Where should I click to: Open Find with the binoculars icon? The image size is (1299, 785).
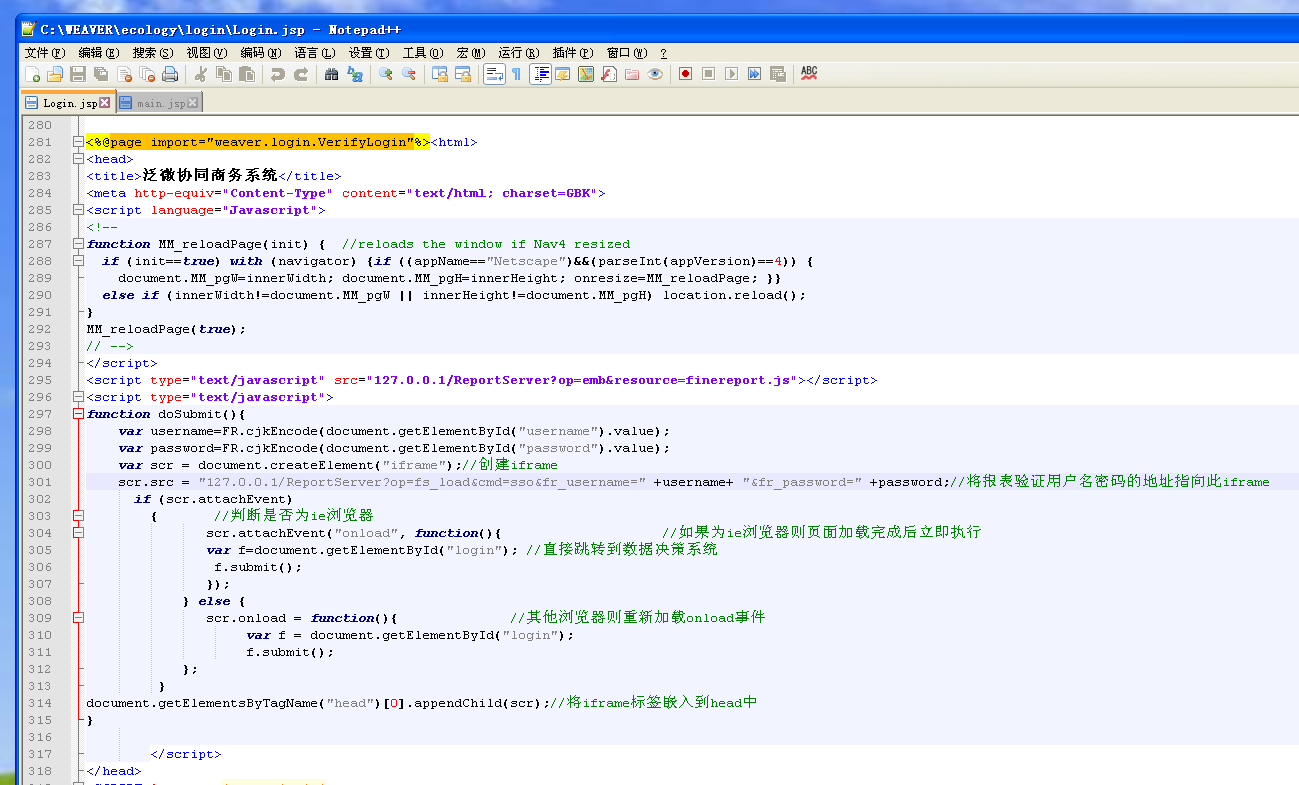click(331, 74)
